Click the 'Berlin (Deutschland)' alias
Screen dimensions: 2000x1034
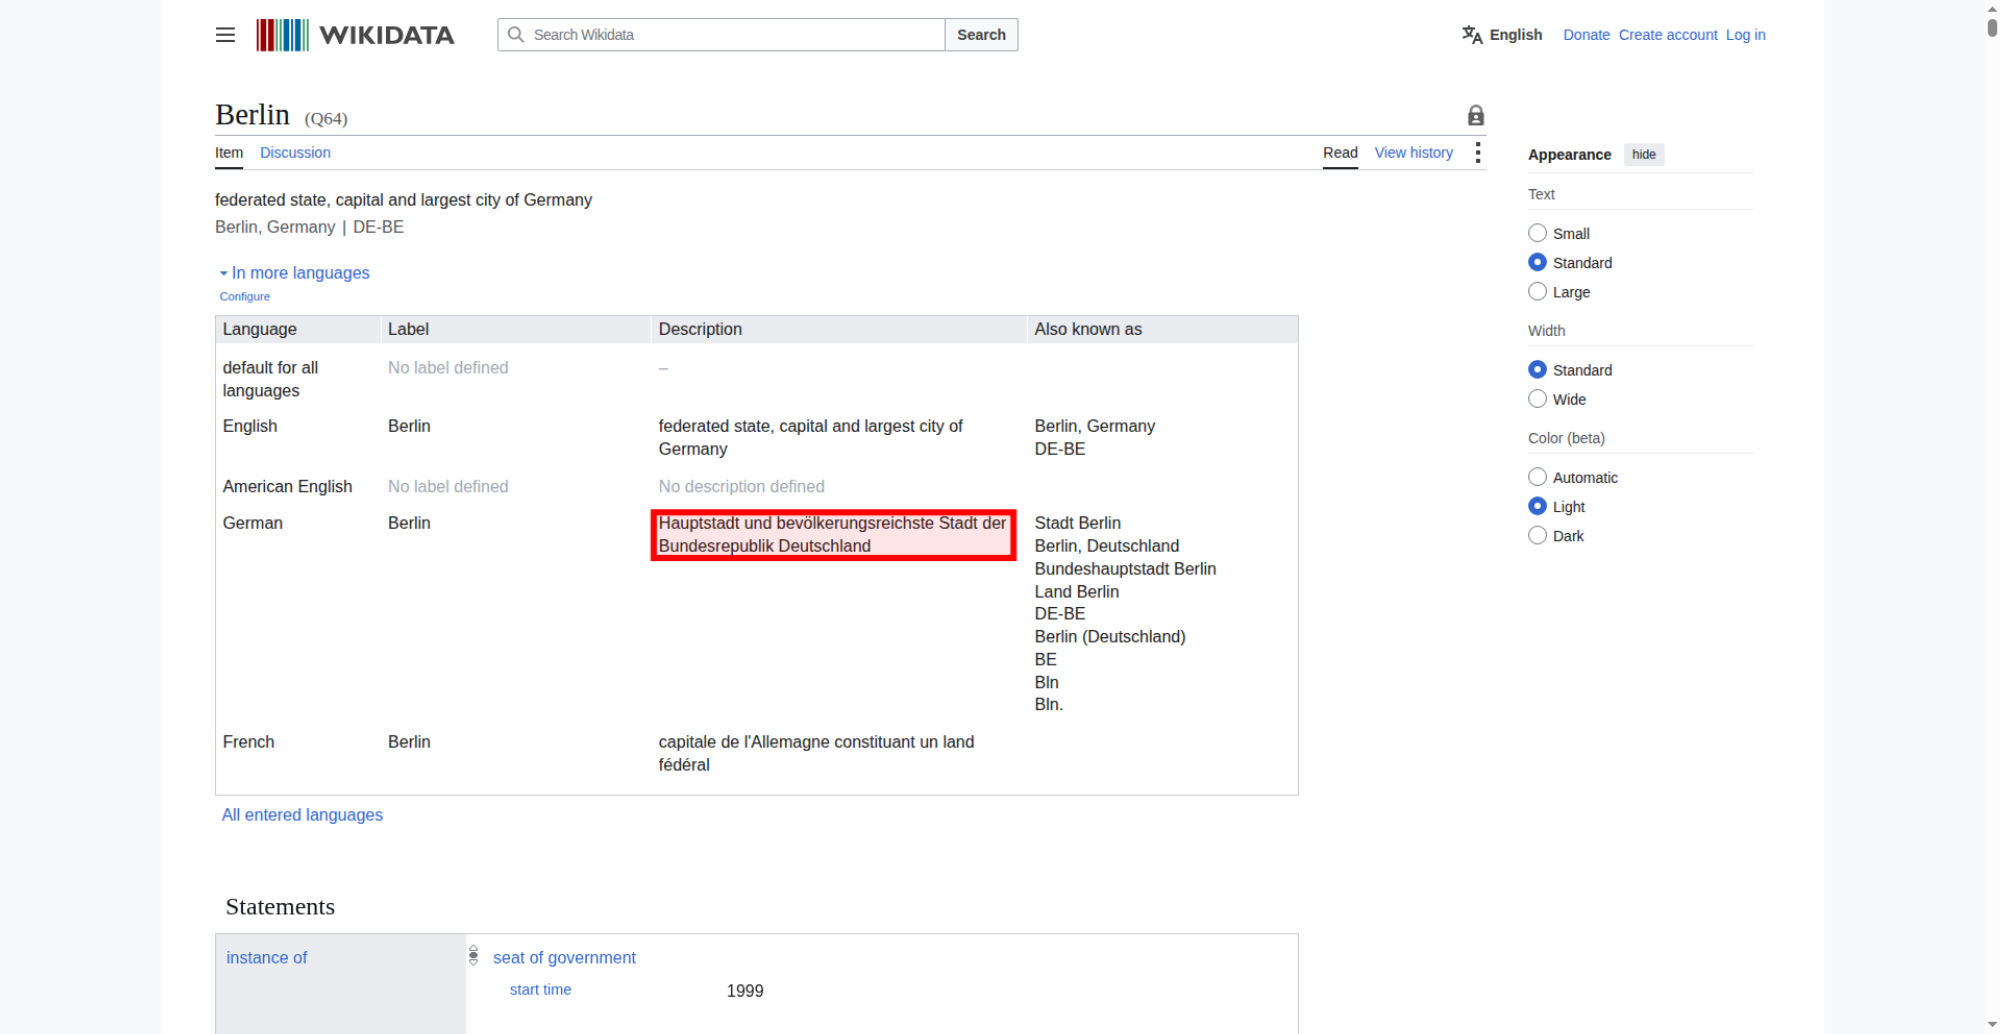coord(1110,637)
